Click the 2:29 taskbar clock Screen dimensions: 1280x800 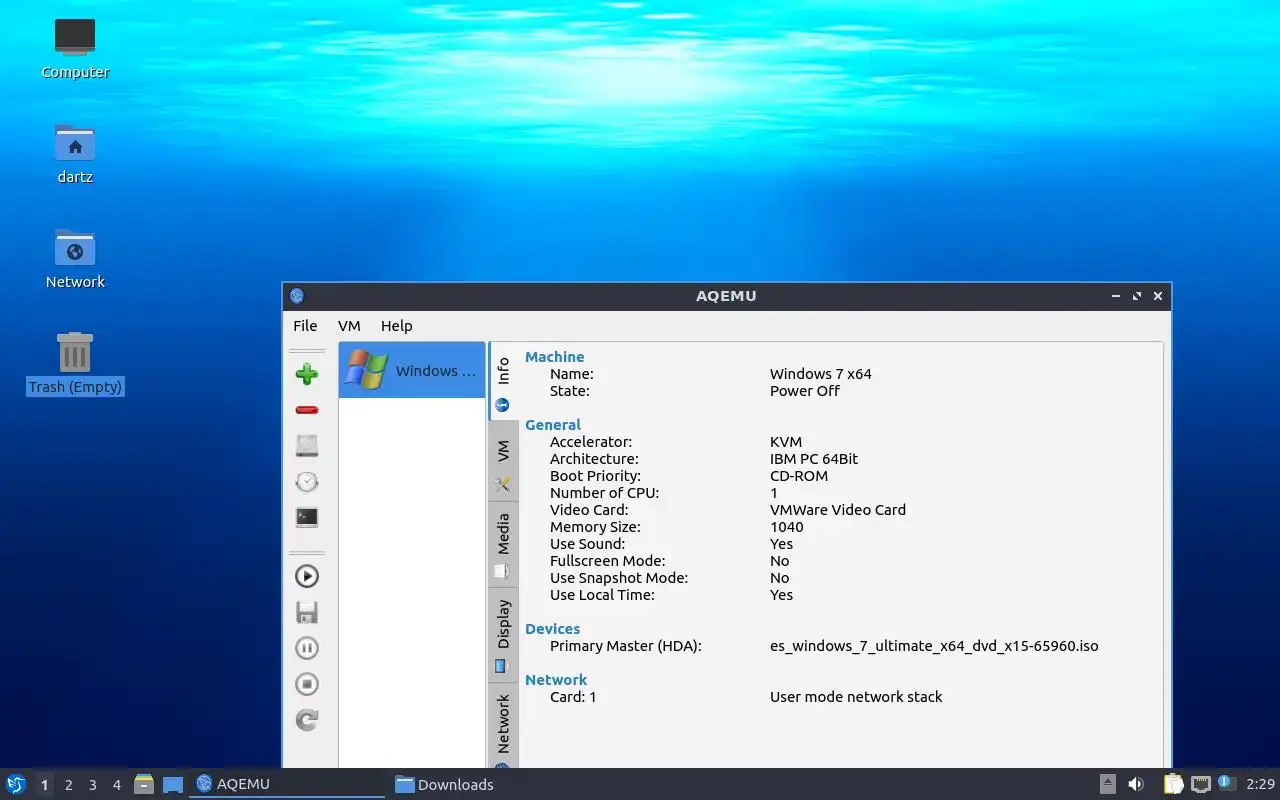pos(1260,784)
